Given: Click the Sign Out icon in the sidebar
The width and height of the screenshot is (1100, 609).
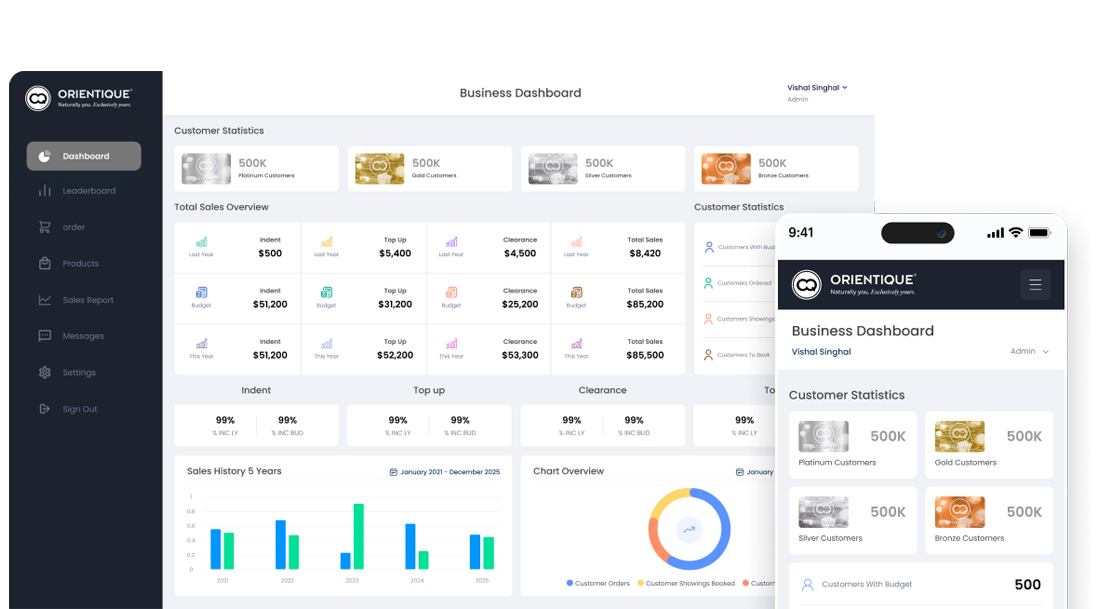Looking at the screenshot, I should [x=45, y=409].
